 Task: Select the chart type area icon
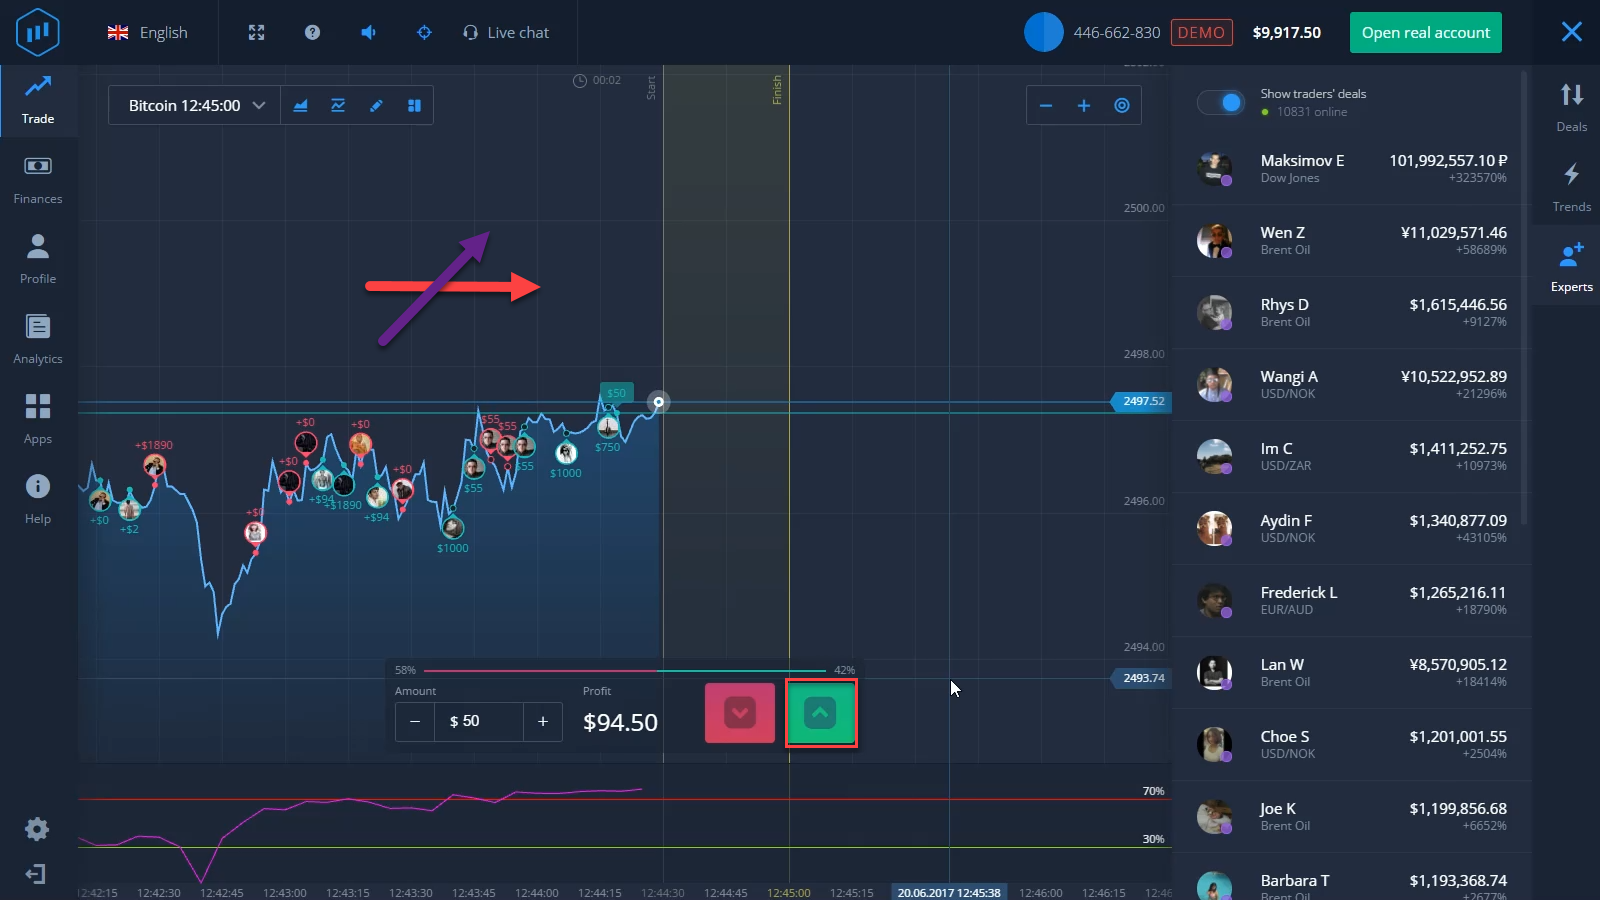coord(300,106)
